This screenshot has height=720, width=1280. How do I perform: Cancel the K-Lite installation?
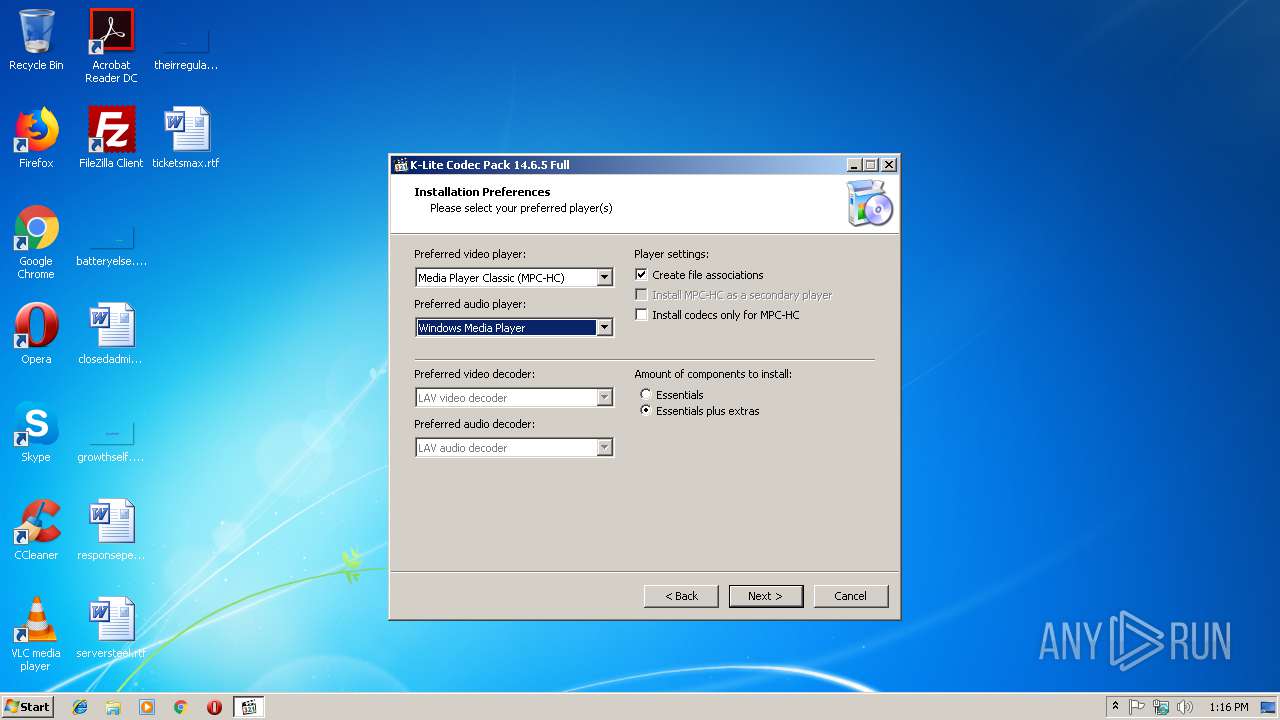coord(851,596)
